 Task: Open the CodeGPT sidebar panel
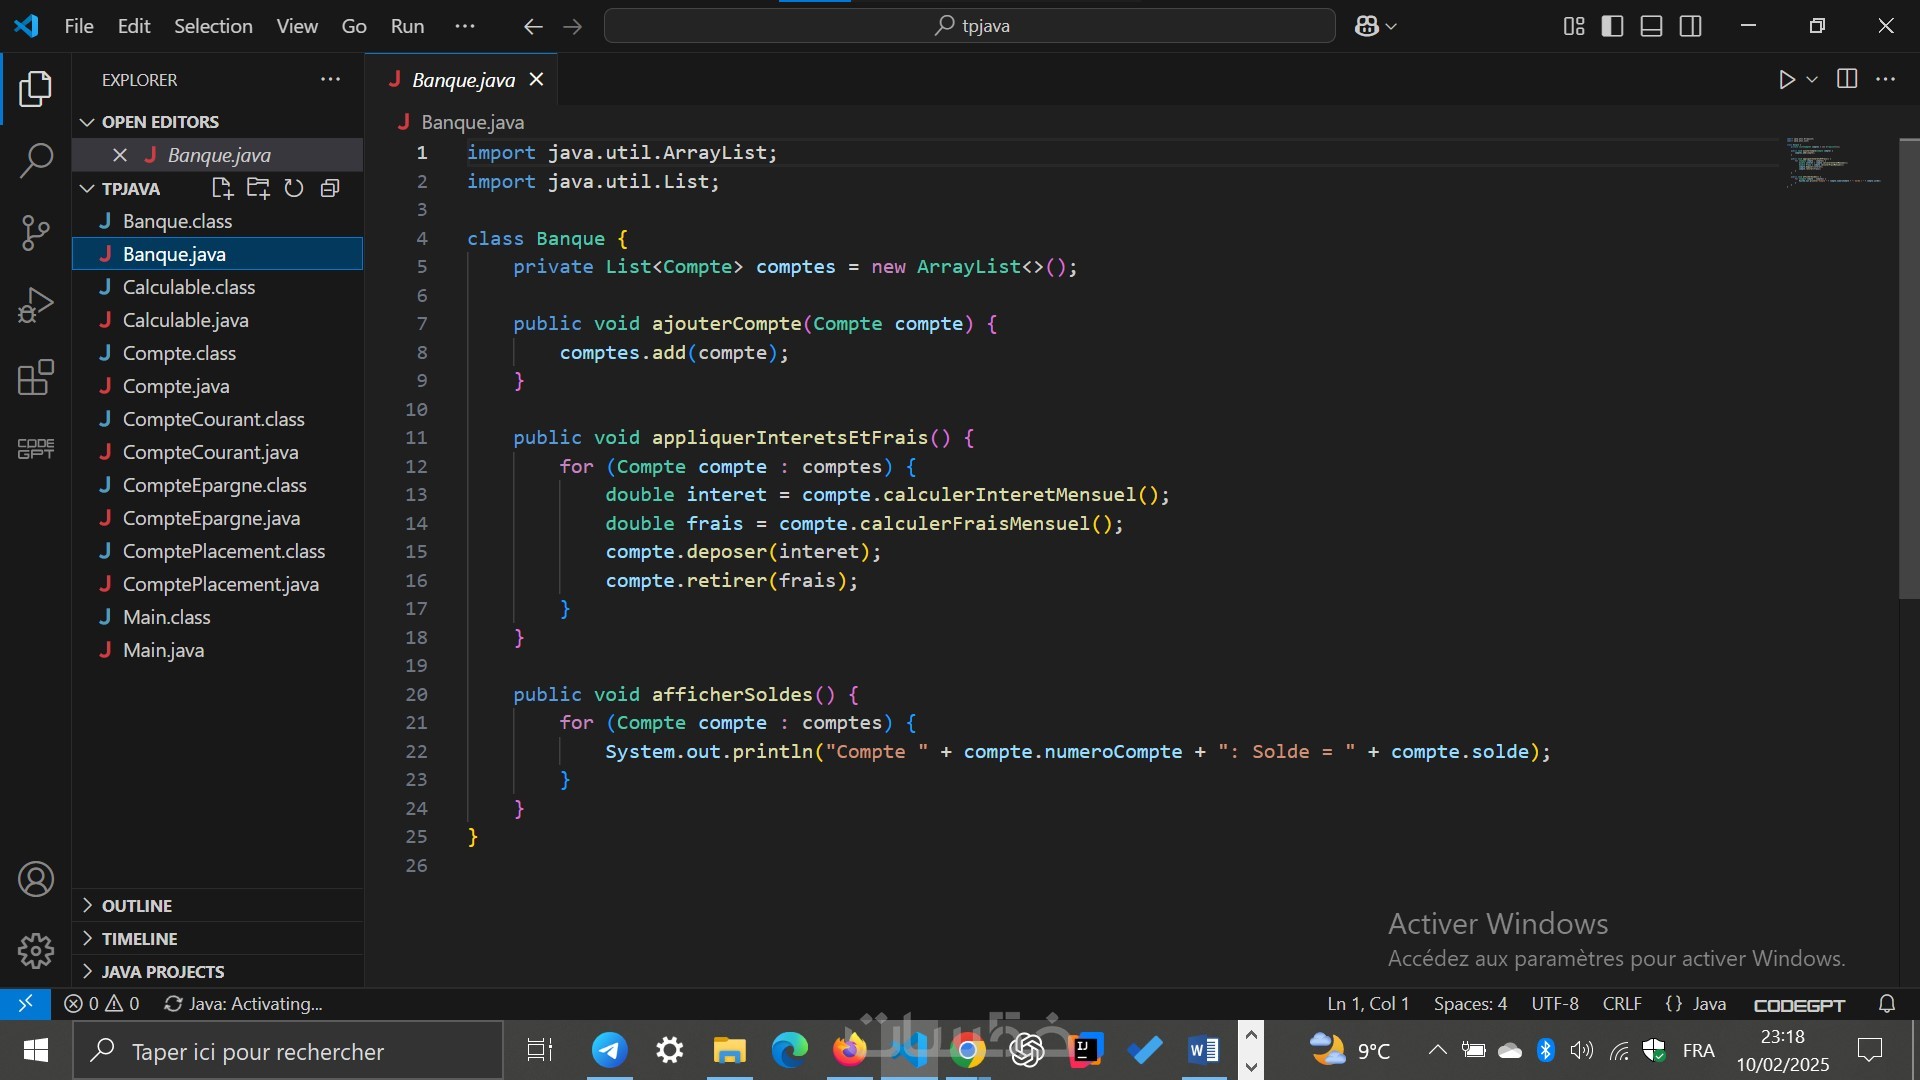(x=36, y=449)
